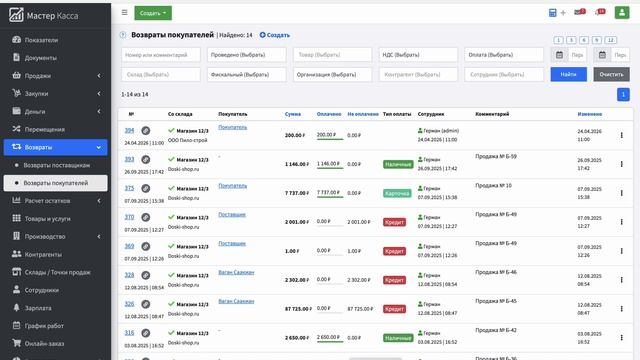Open the НДС (Выбрать) dropdown
Screen dimensions: 640x360
[x=418, y=55]
